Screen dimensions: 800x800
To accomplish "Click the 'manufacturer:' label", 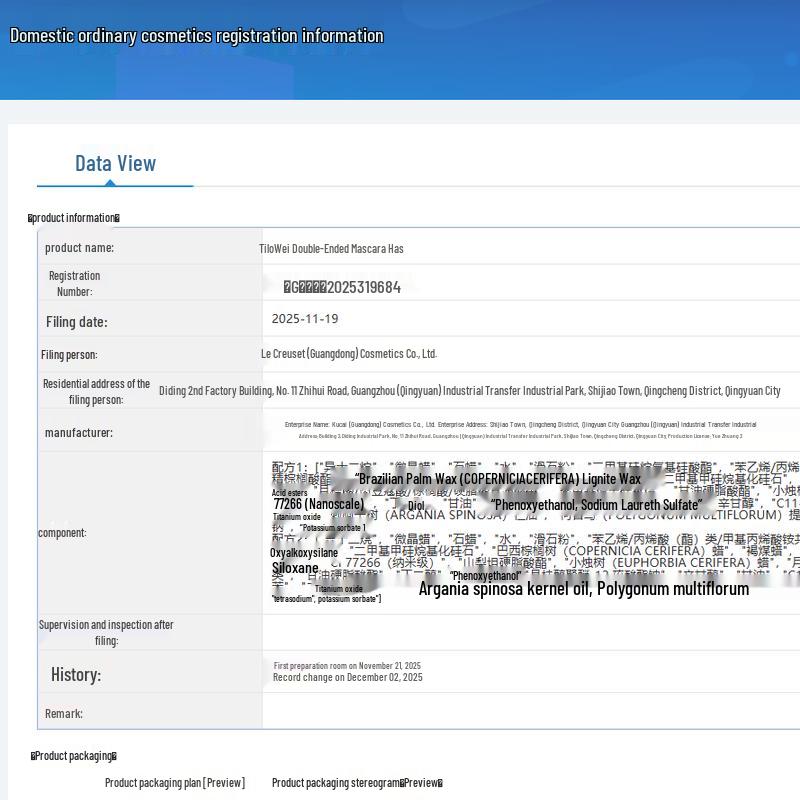I will [79, 433].
